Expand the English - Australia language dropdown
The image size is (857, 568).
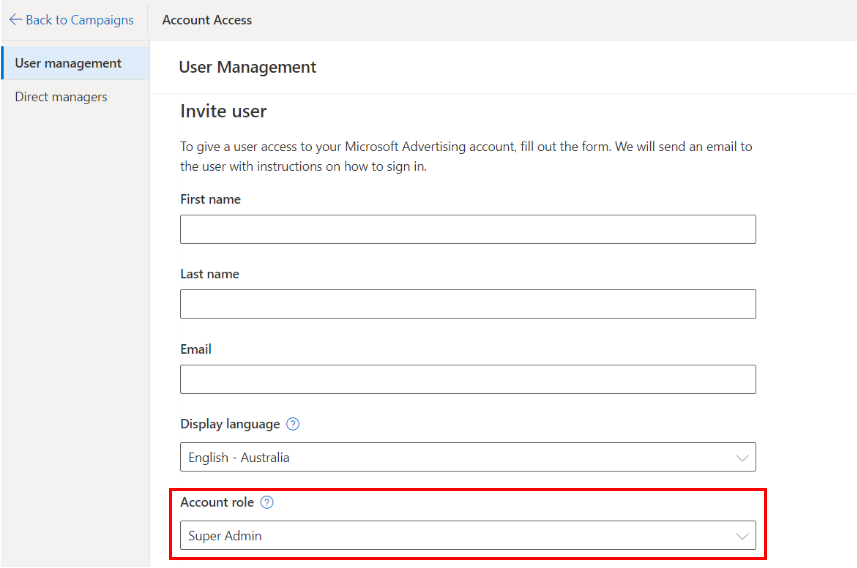(467, 457)
